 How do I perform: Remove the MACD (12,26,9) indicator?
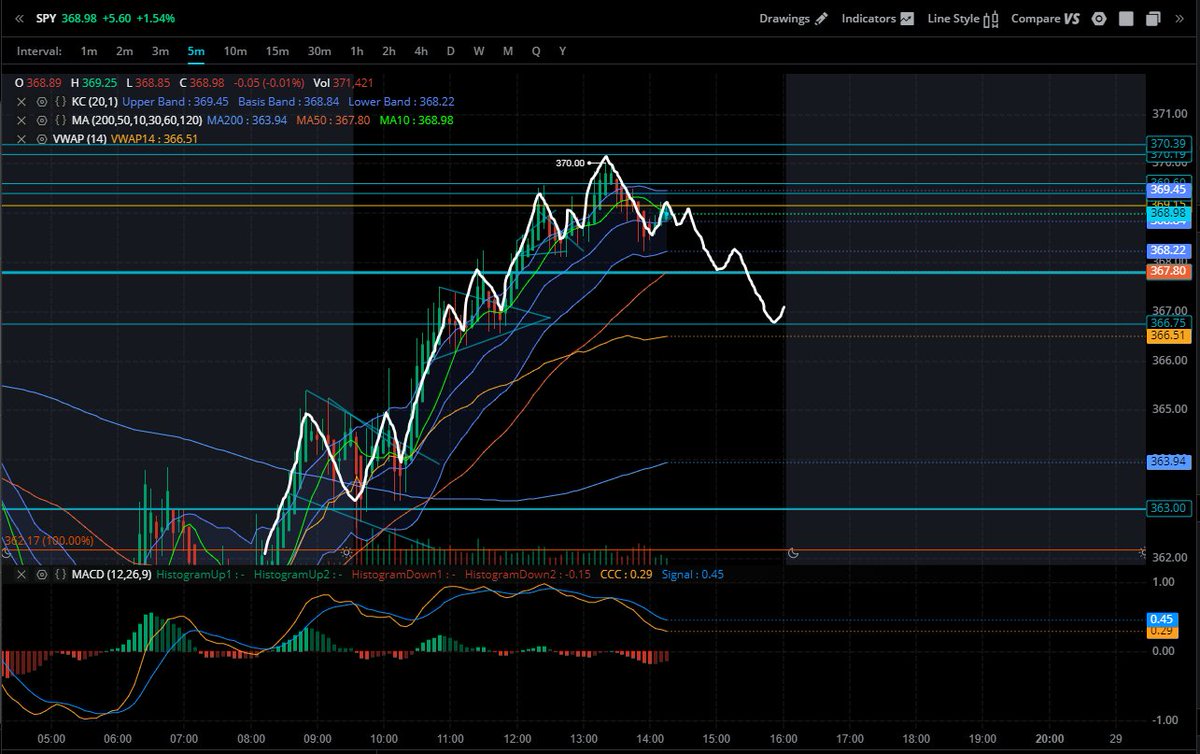21,575
